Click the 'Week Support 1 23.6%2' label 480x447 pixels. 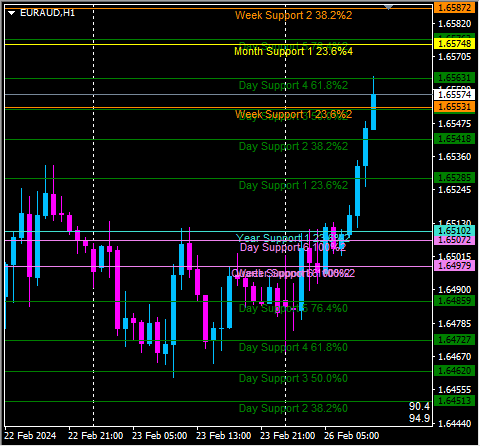[293, 114]
